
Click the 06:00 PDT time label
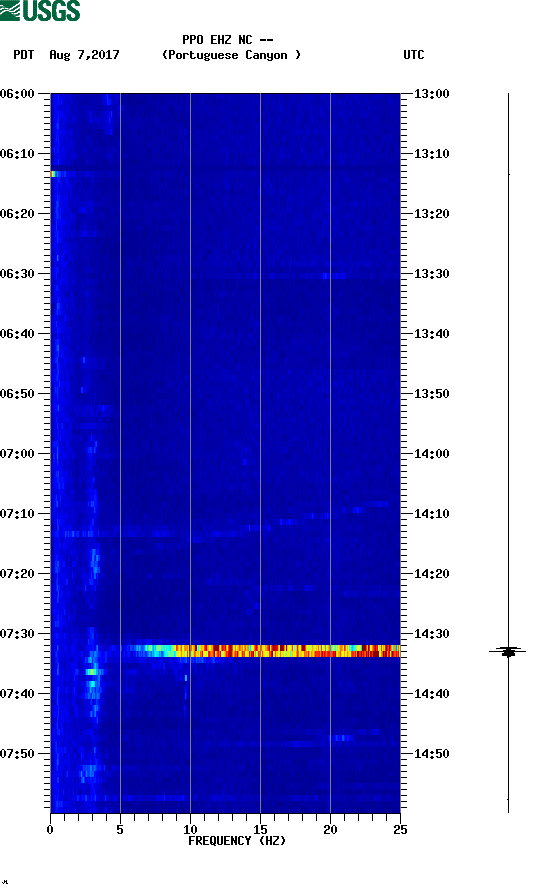pos(17,94)
